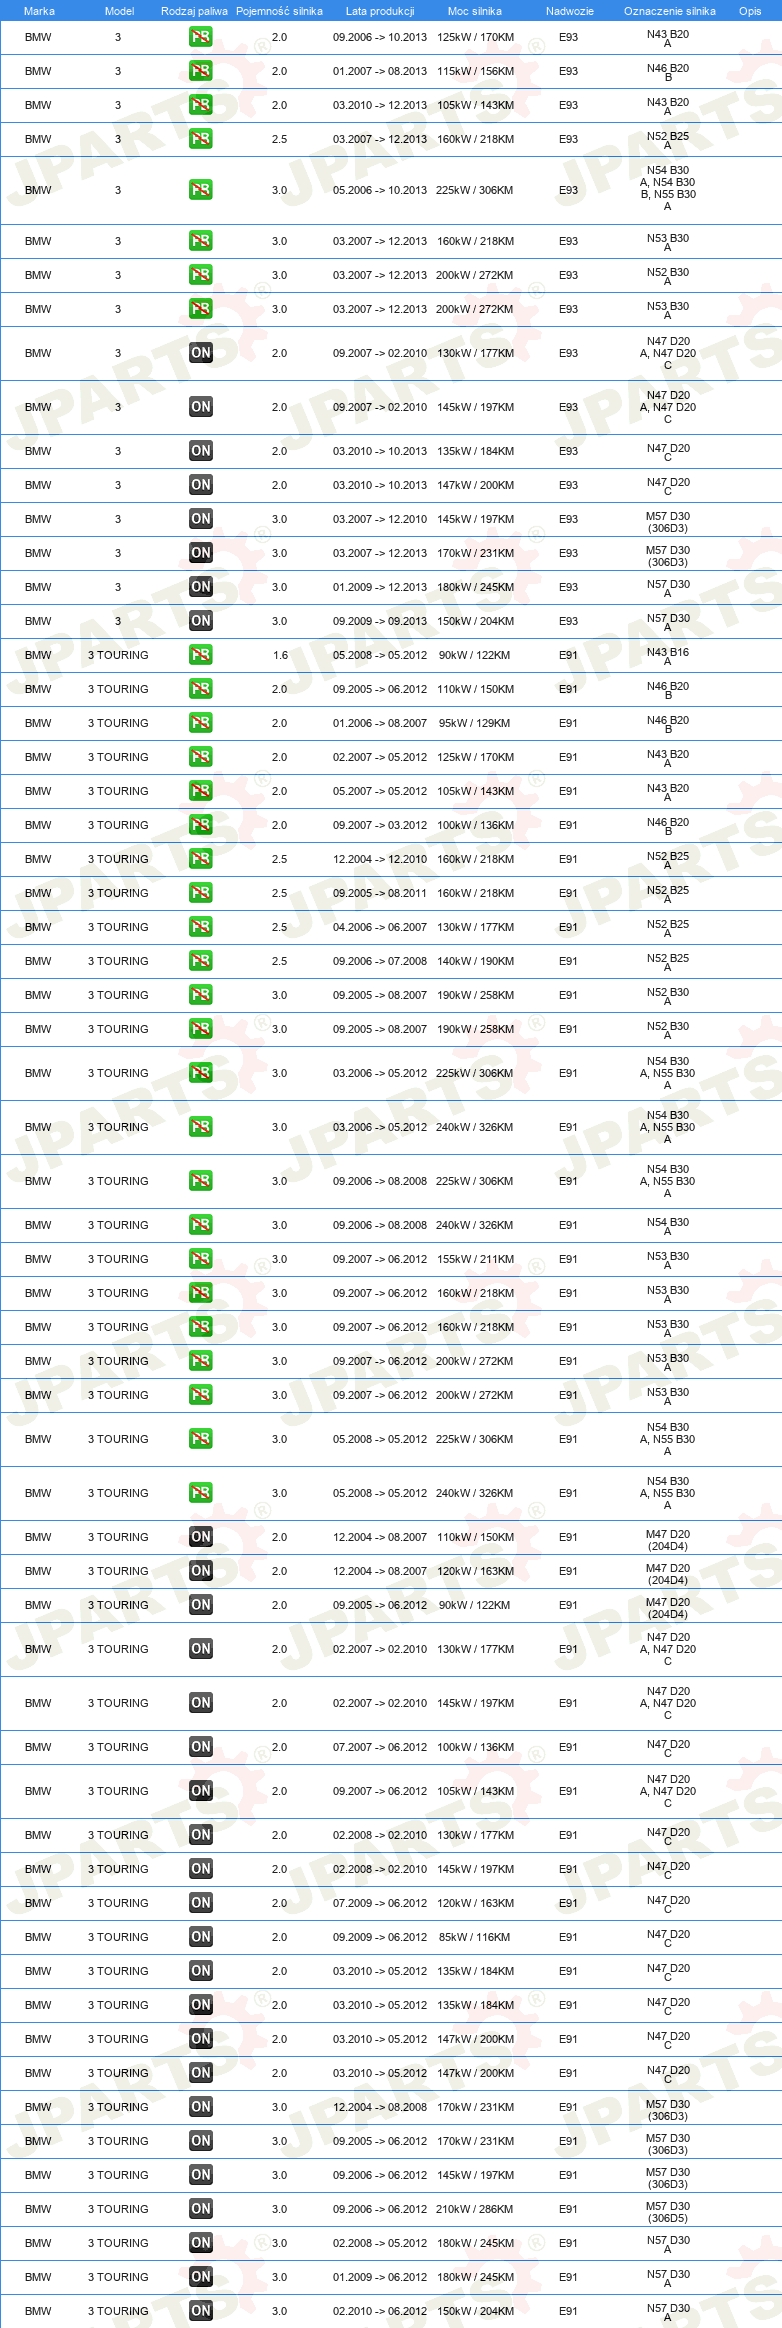
Task: Click the '12.2004 -> 12.2010' production years cell
Action: click(x=380, y=859)
